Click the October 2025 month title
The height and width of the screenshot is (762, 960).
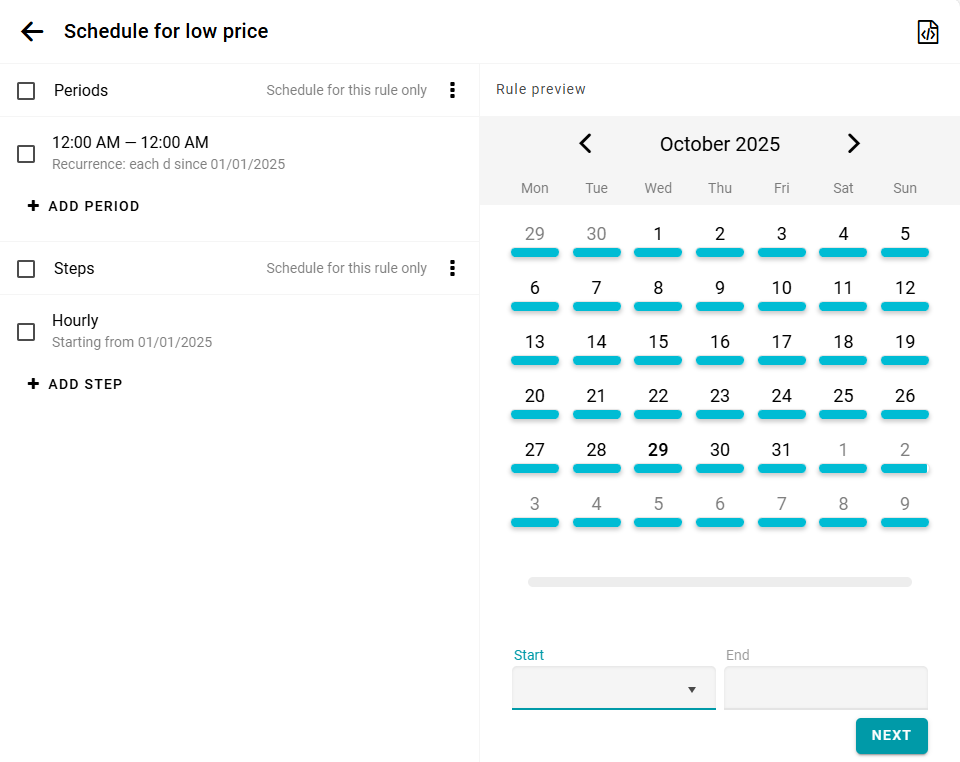coord(720,144)
